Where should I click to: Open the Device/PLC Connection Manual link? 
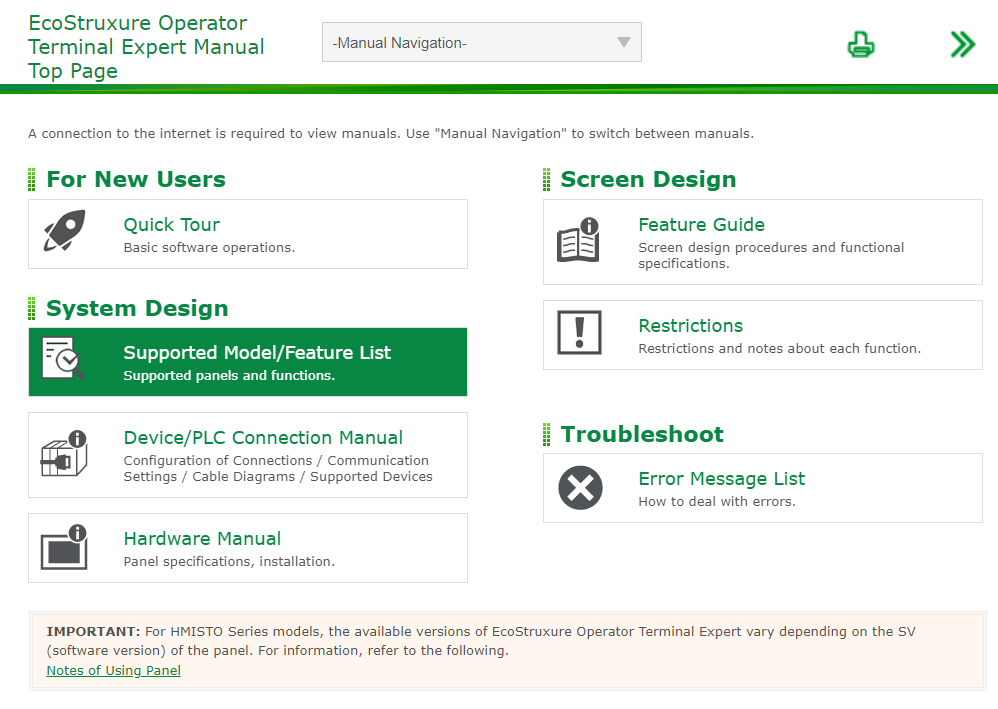tap(263, 438)
